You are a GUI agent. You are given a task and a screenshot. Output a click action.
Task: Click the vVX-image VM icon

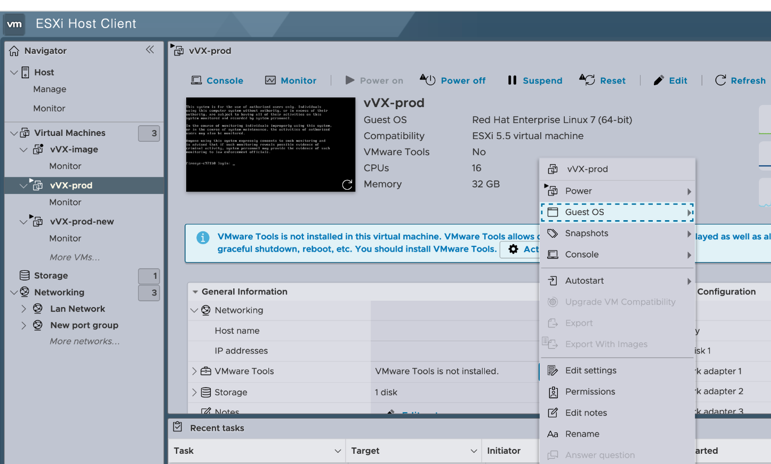[x=38, y=149]
